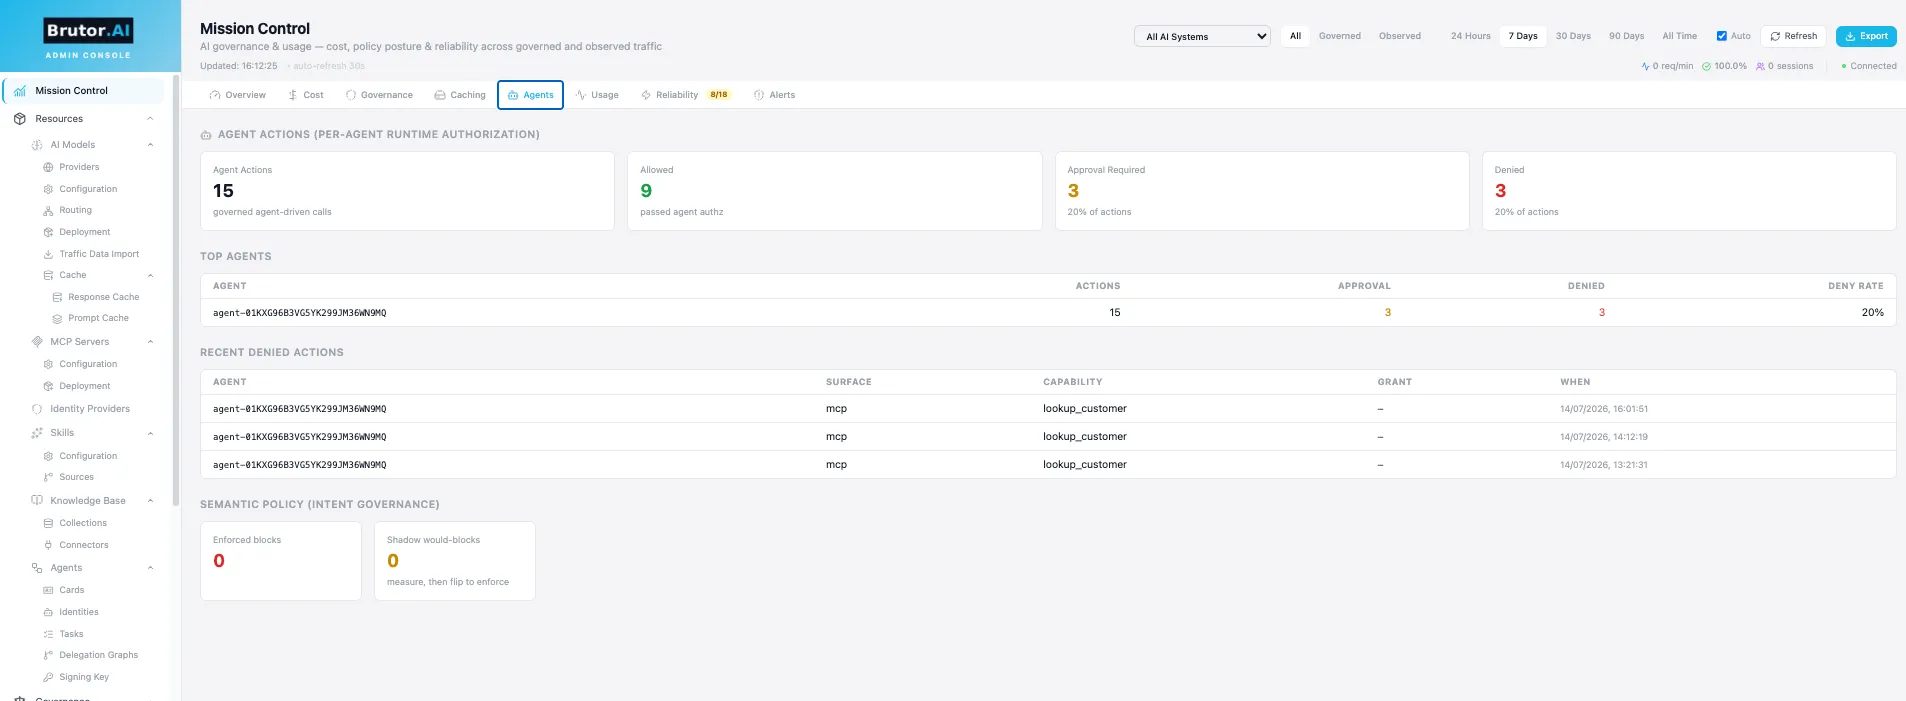Click the Connectors plug icon
Viewport: 1906px width, 701px height.
pyautogui.click(x=48, y=545)
